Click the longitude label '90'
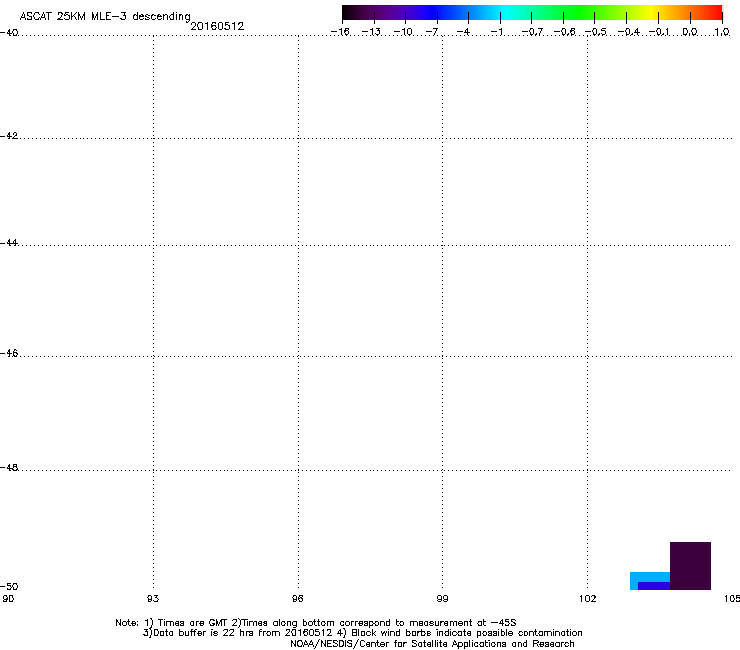This screenshot has height=650, width=740. pos(8,599)
